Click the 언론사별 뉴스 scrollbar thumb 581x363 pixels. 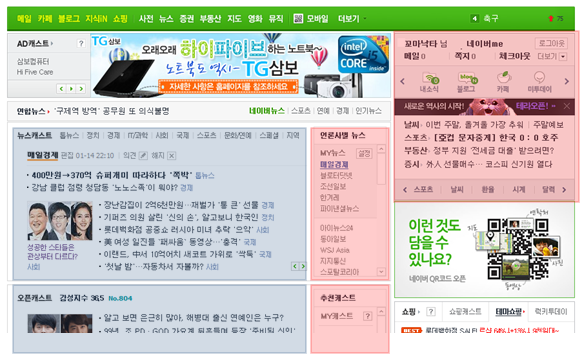coord(381,169)
